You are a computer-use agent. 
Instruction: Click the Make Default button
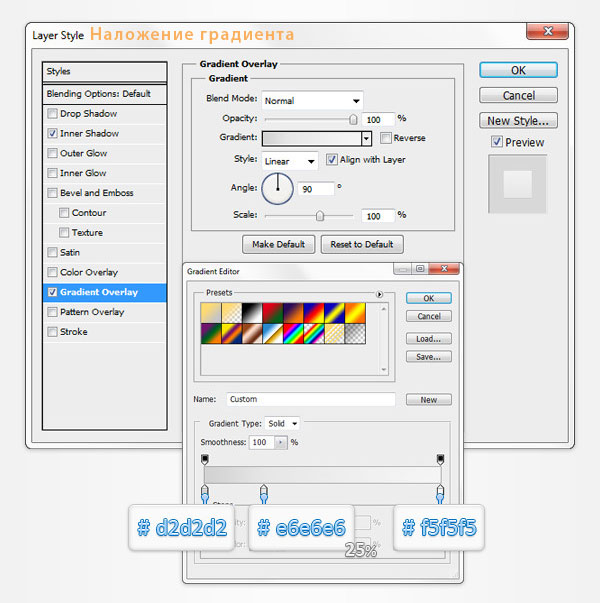[x=278, y=244]
